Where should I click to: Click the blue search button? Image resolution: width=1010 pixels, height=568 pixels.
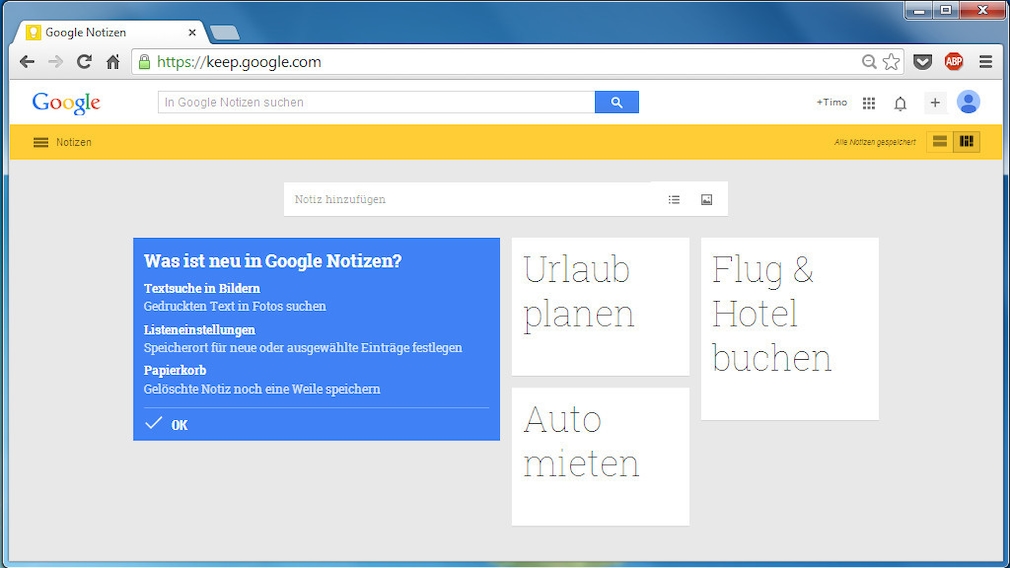pos(616,102)
